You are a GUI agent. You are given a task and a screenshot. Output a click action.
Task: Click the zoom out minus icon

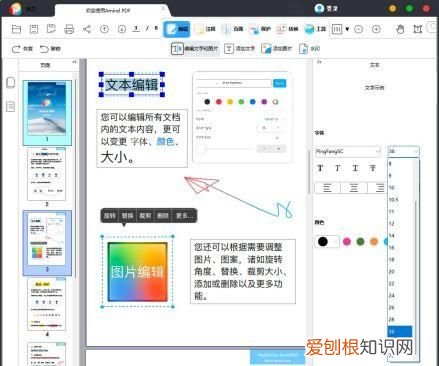(x=359, y=29)
